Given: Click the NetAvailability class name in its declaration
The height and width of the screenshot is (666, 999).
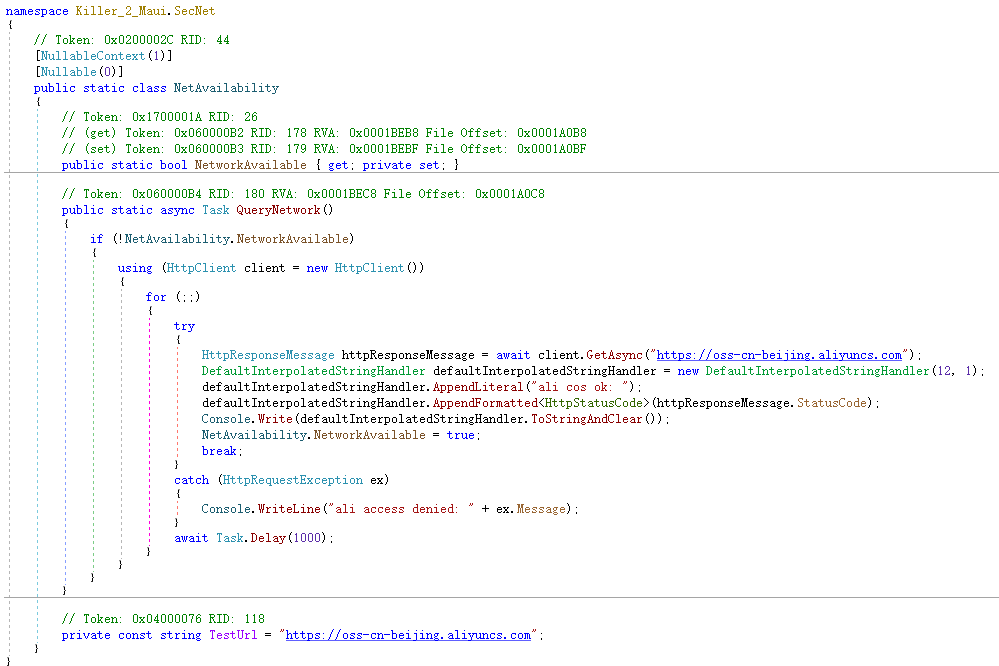Looking at the screenshot, I should [x=226, y=88].
